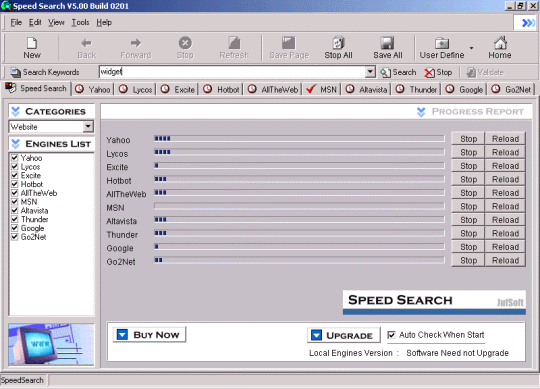The image size is (540, 389).
Task: Stop the Google search progress
Action: tap(468, 247)
